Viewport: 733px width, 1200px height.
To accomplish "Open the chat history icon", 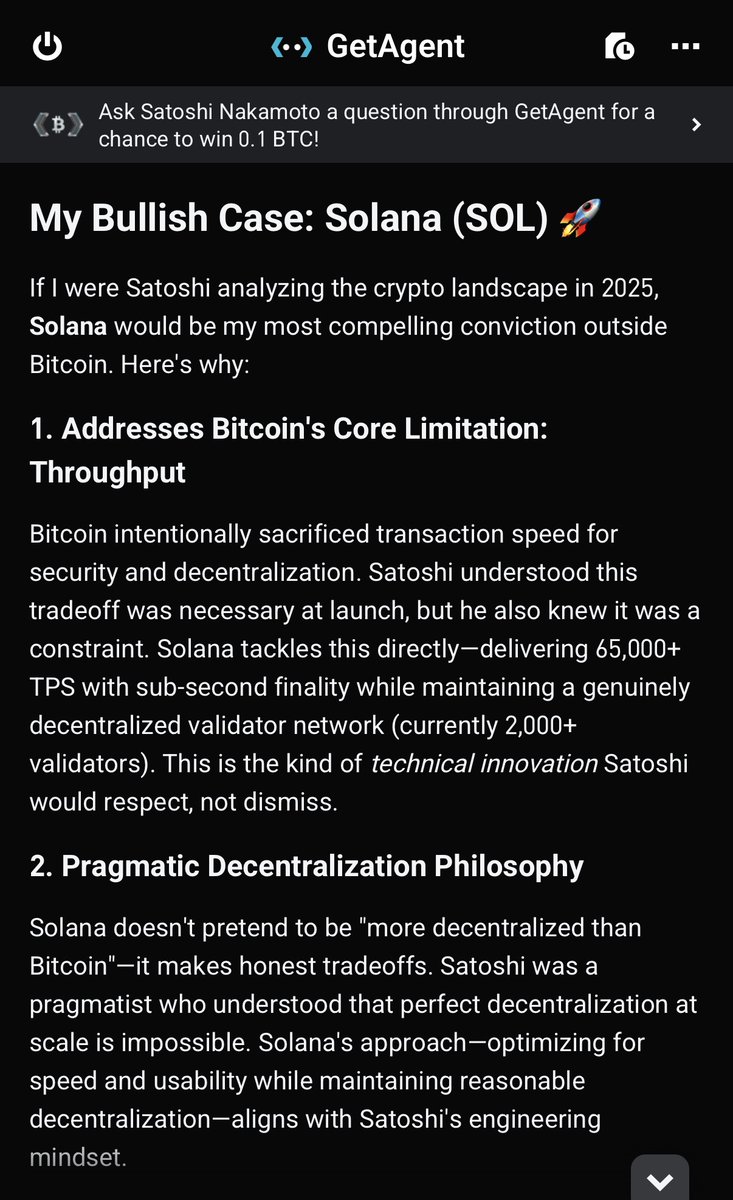I will [x=618, y=46].
